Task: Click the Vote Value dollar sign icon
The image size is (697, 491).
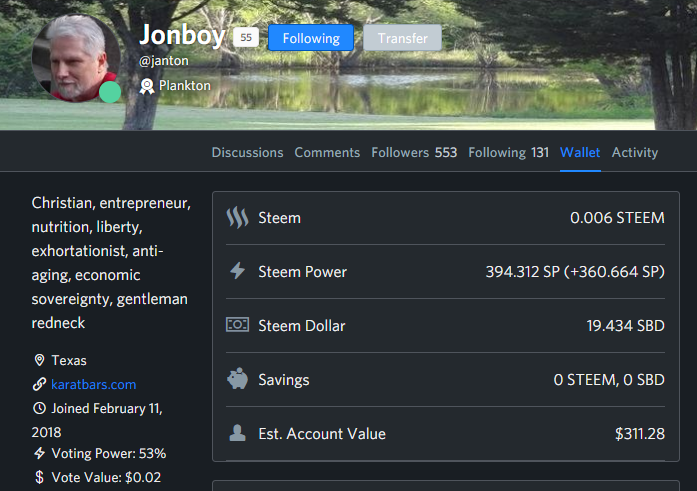Action: tap(40, 477)
